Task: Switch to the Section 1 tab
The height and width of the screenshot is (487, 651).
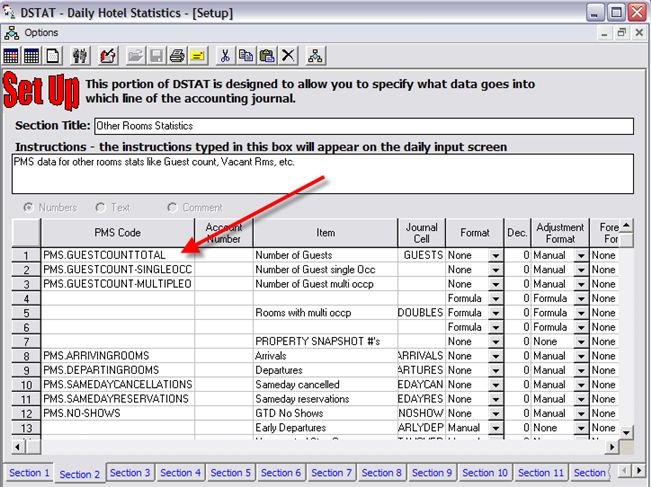Action: click(29, 472)
